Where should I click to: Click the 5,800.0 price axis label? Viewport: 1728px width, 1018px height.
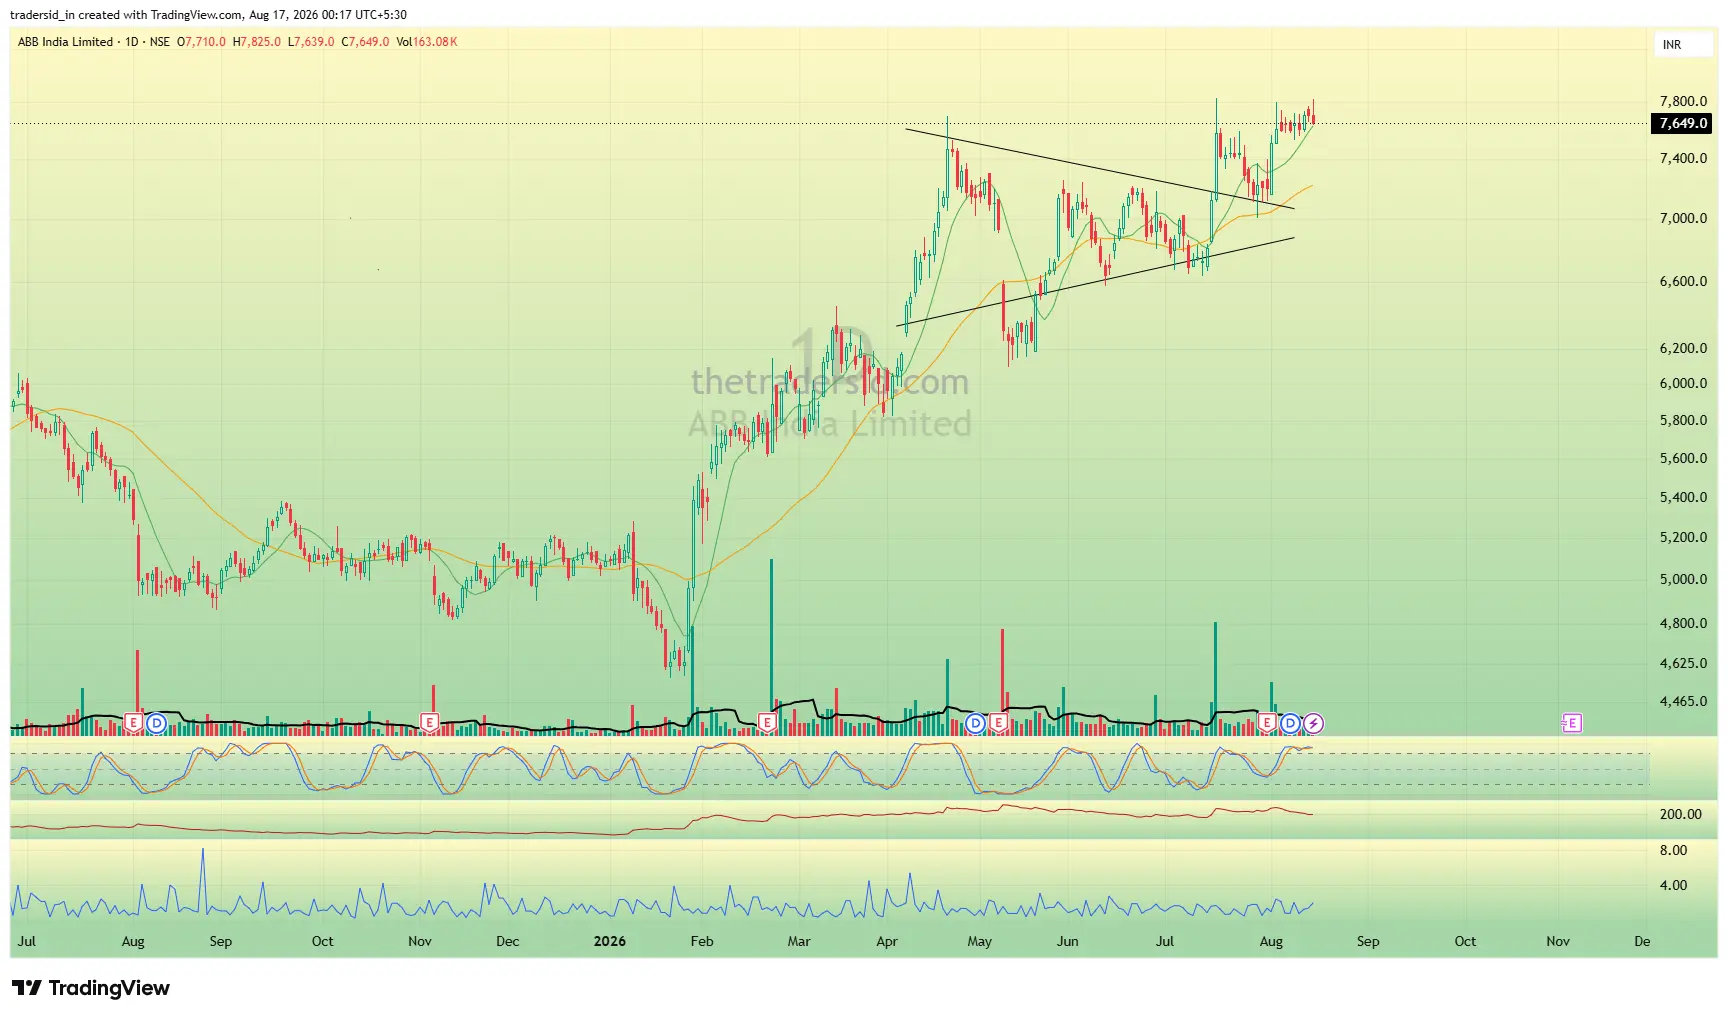(x=1683, y=420)
